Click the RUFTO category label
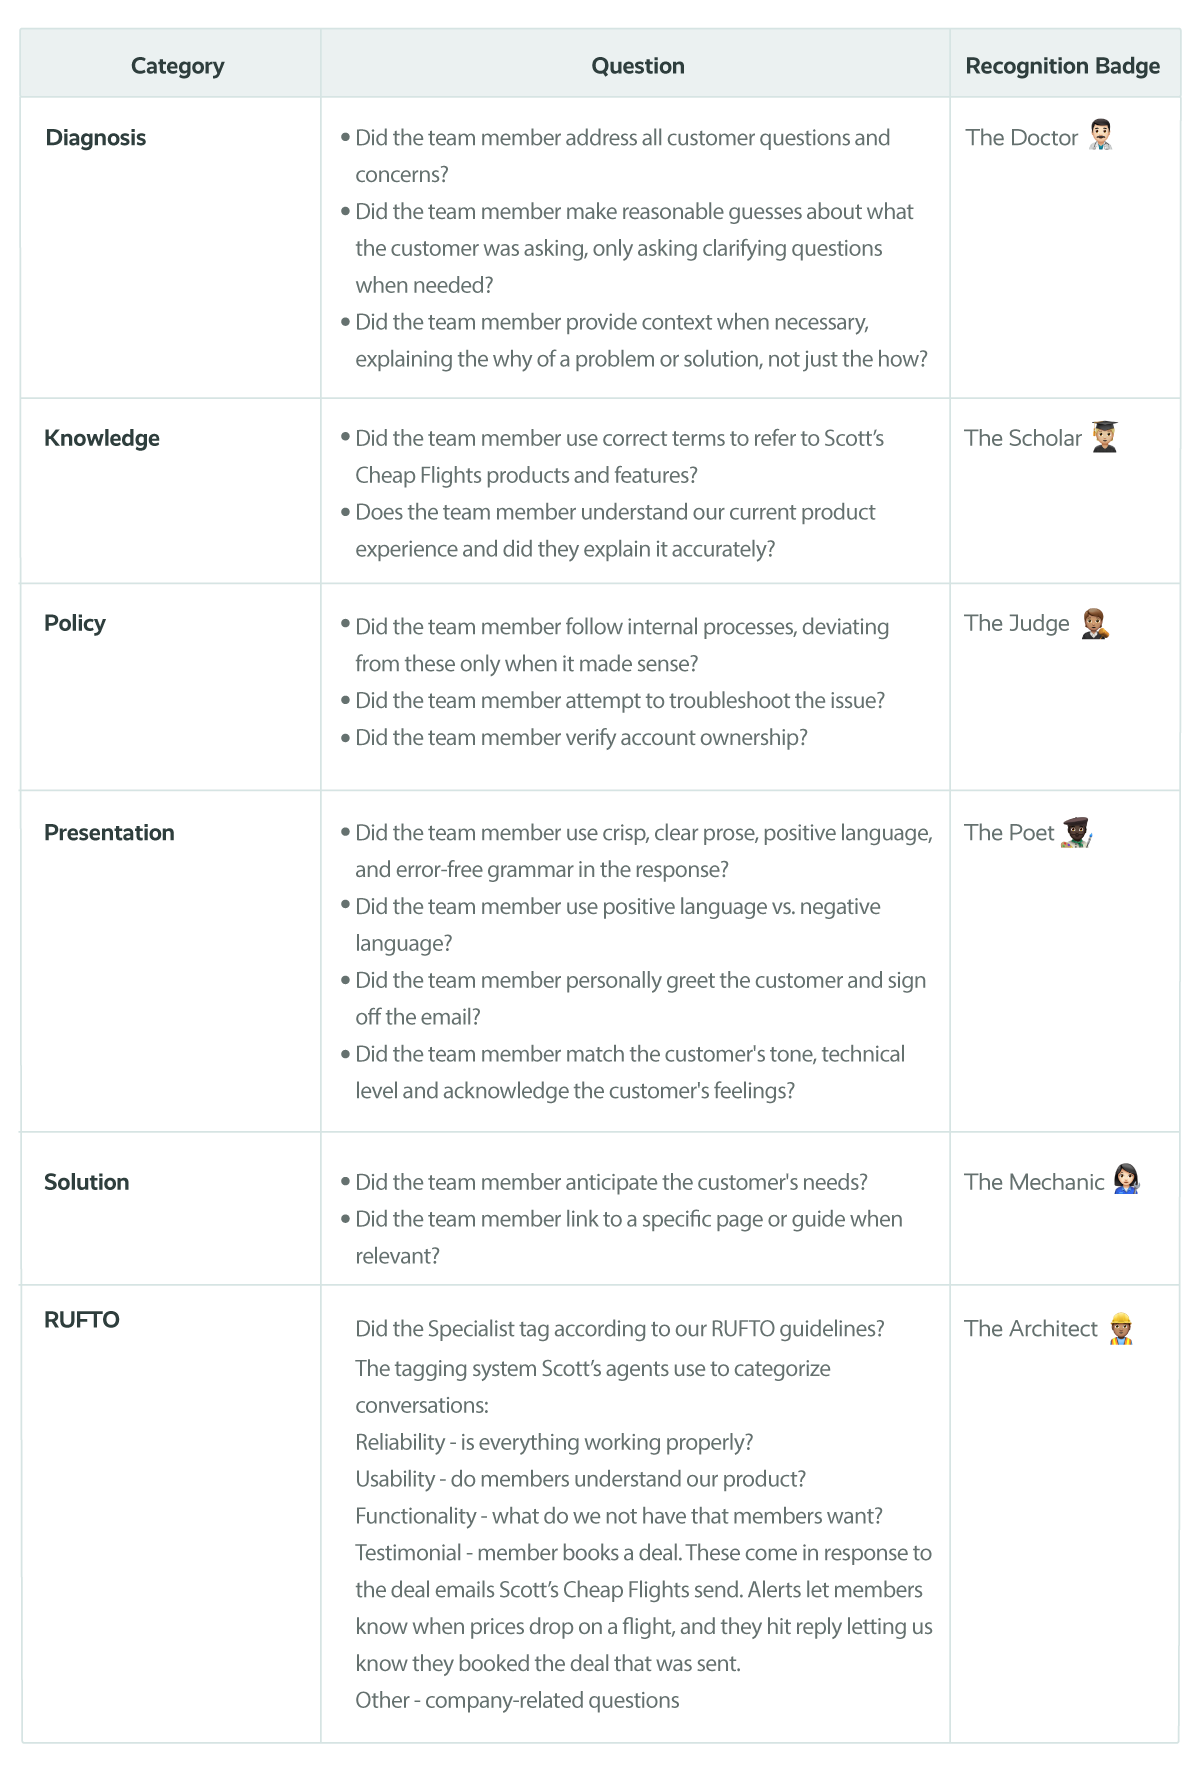The height and width of the screenshot is (1766, 1200). coord(82,1320)
